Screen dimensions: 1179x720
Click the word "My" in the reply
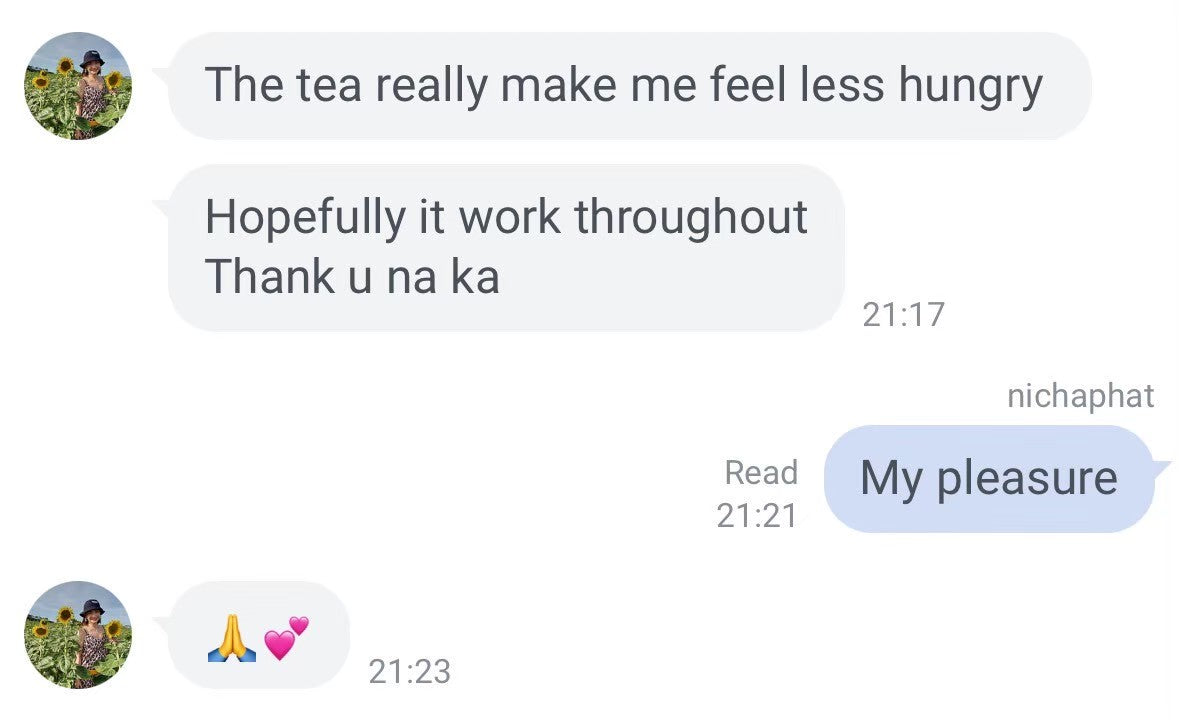890,478
